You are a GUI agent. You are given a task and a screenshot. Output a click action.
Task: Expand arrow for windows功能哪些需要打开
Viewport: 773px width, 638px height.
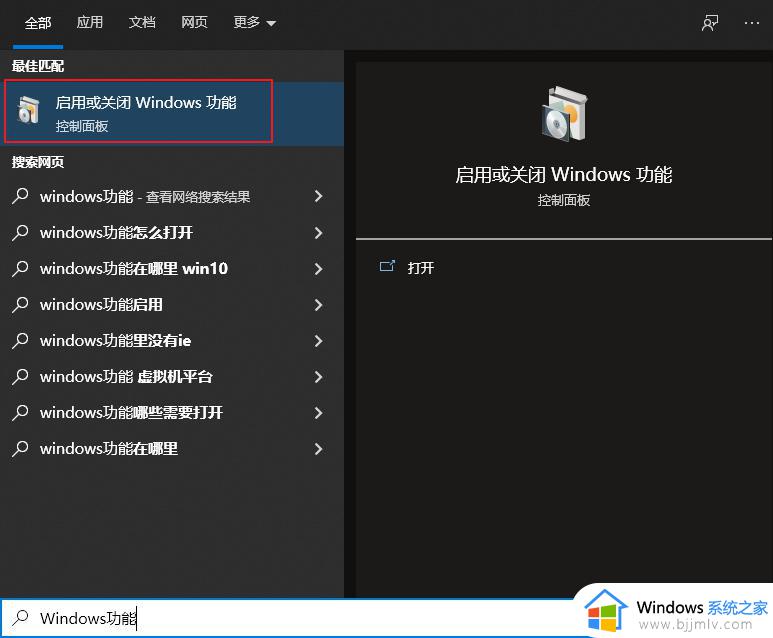318,412
